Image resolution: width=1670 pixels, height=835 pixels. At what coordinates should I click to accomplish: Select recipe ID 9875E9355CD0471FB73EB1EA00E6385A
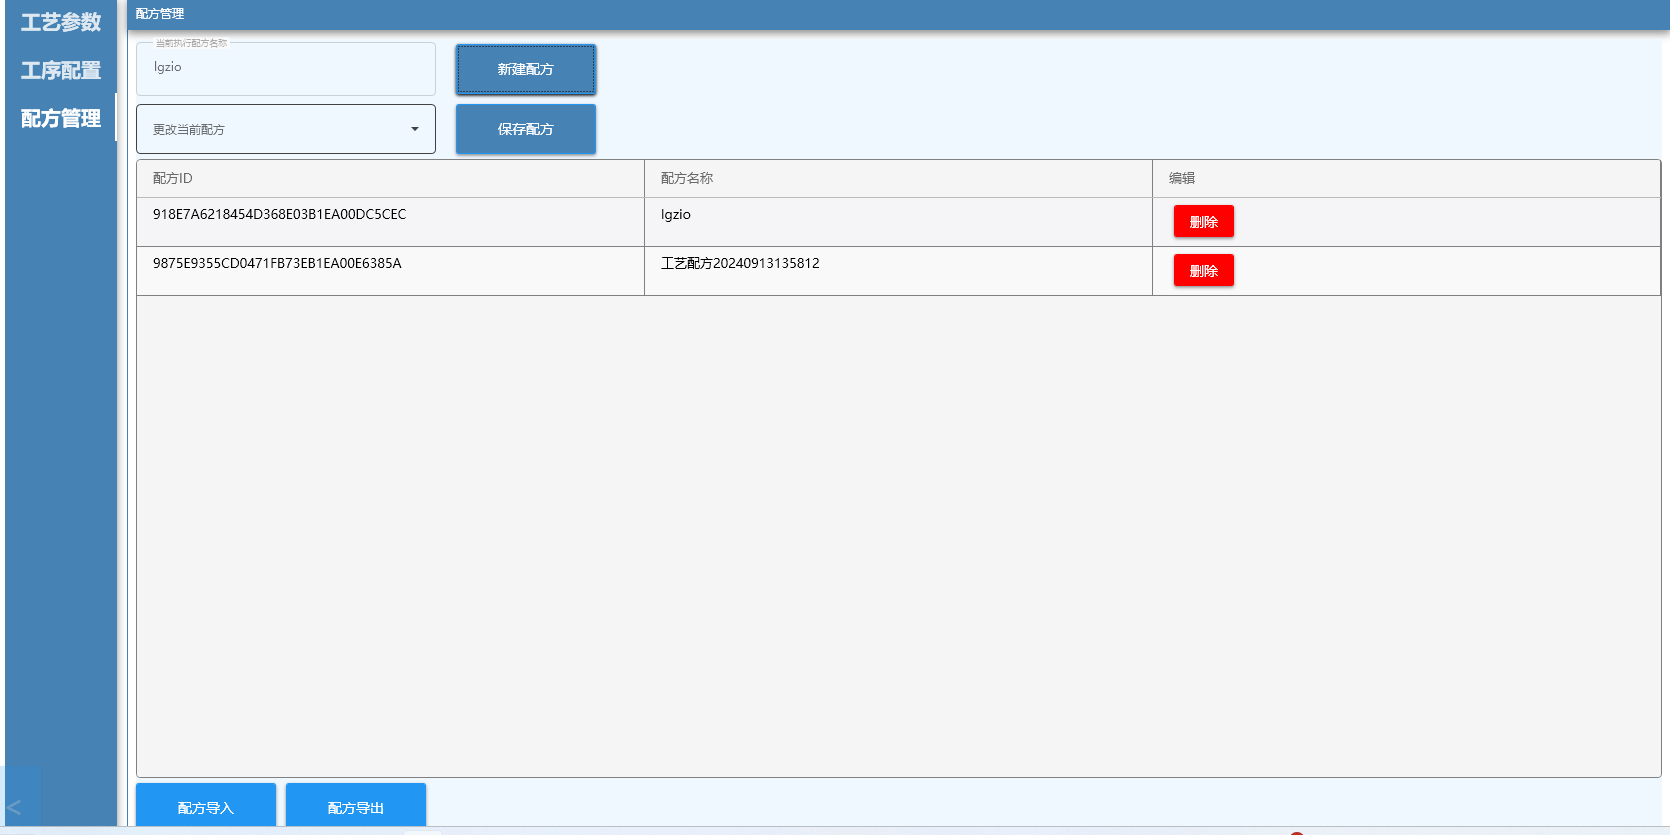point(277,263)
